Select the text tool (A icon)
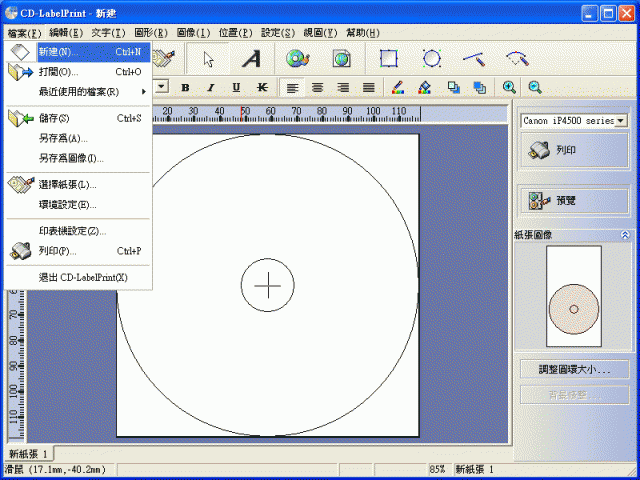This screenshot has width=640, height=480. click(x=251, y=59)
